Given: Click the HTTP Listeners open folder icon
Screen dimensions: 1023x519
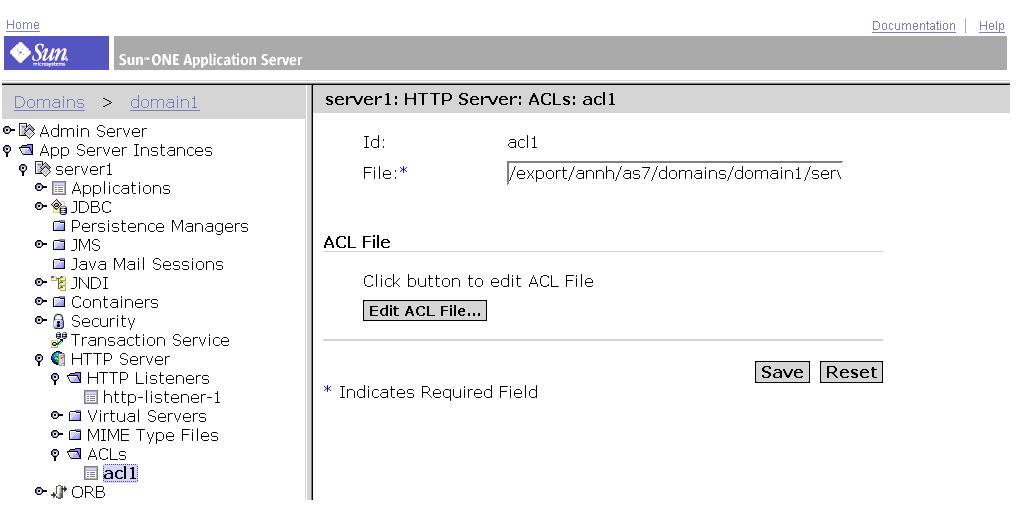Looking at the screenshot, I should 74,378.
